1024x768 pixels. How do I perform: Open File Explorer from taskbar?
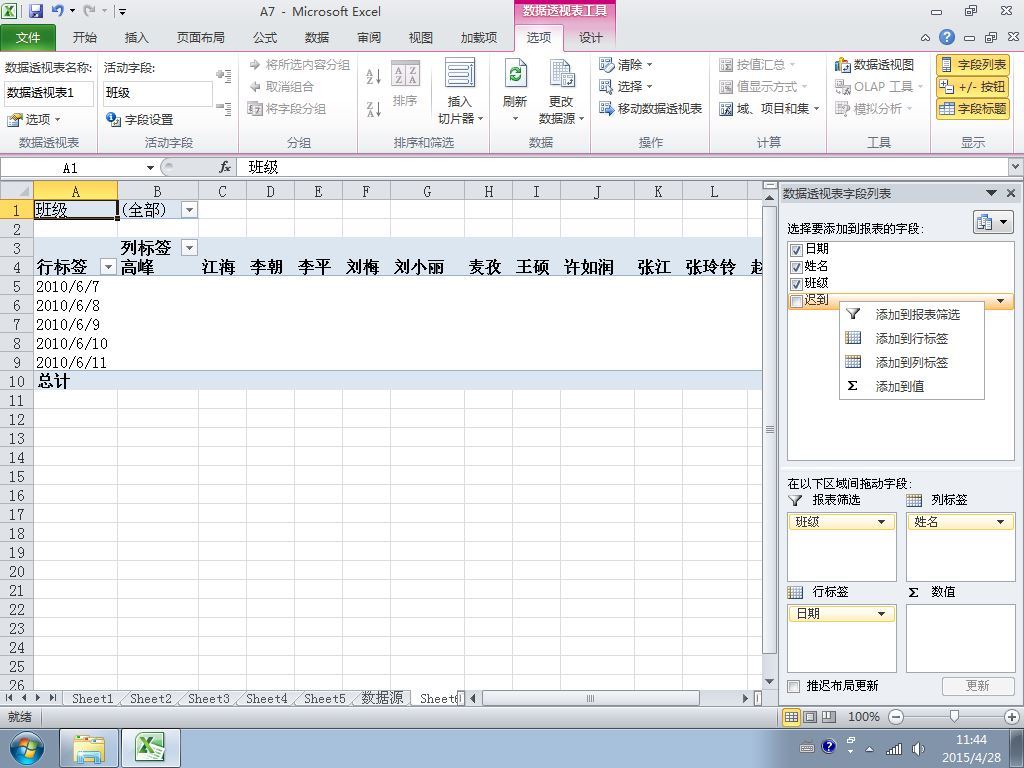[x=89, y=748]
